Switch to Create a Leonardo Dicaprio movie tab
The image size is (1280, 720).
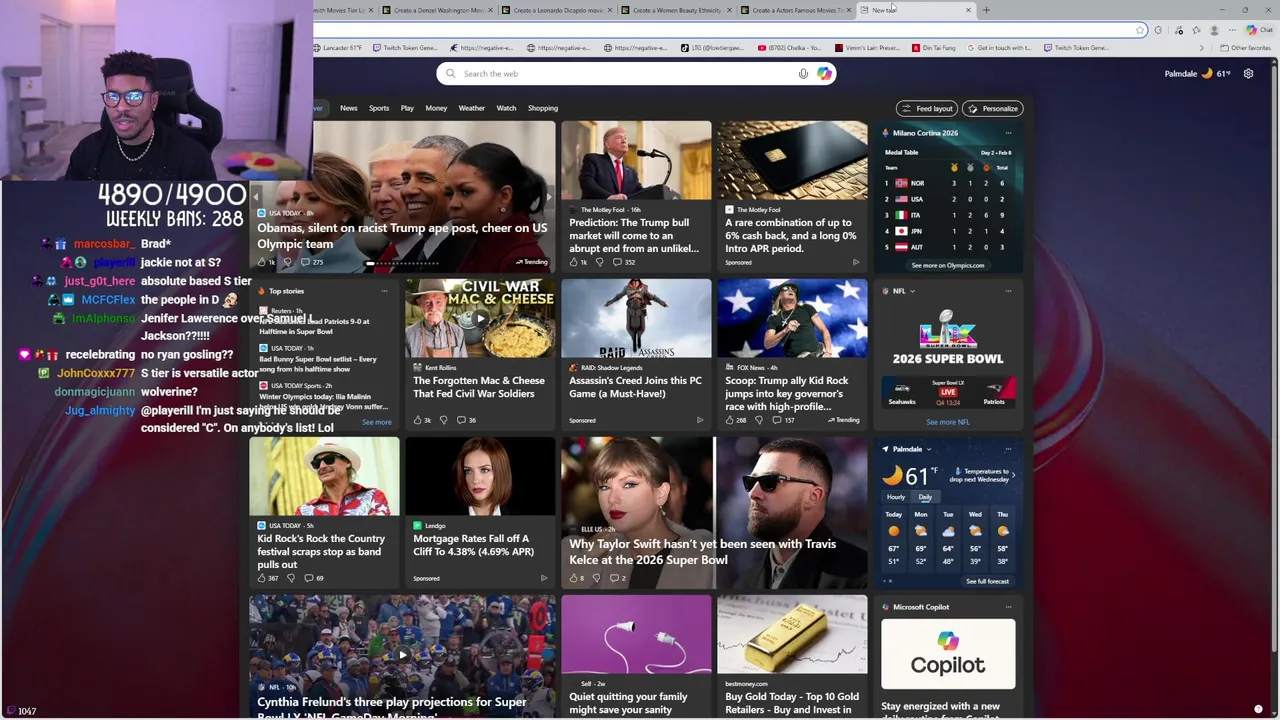pos(556,10)
